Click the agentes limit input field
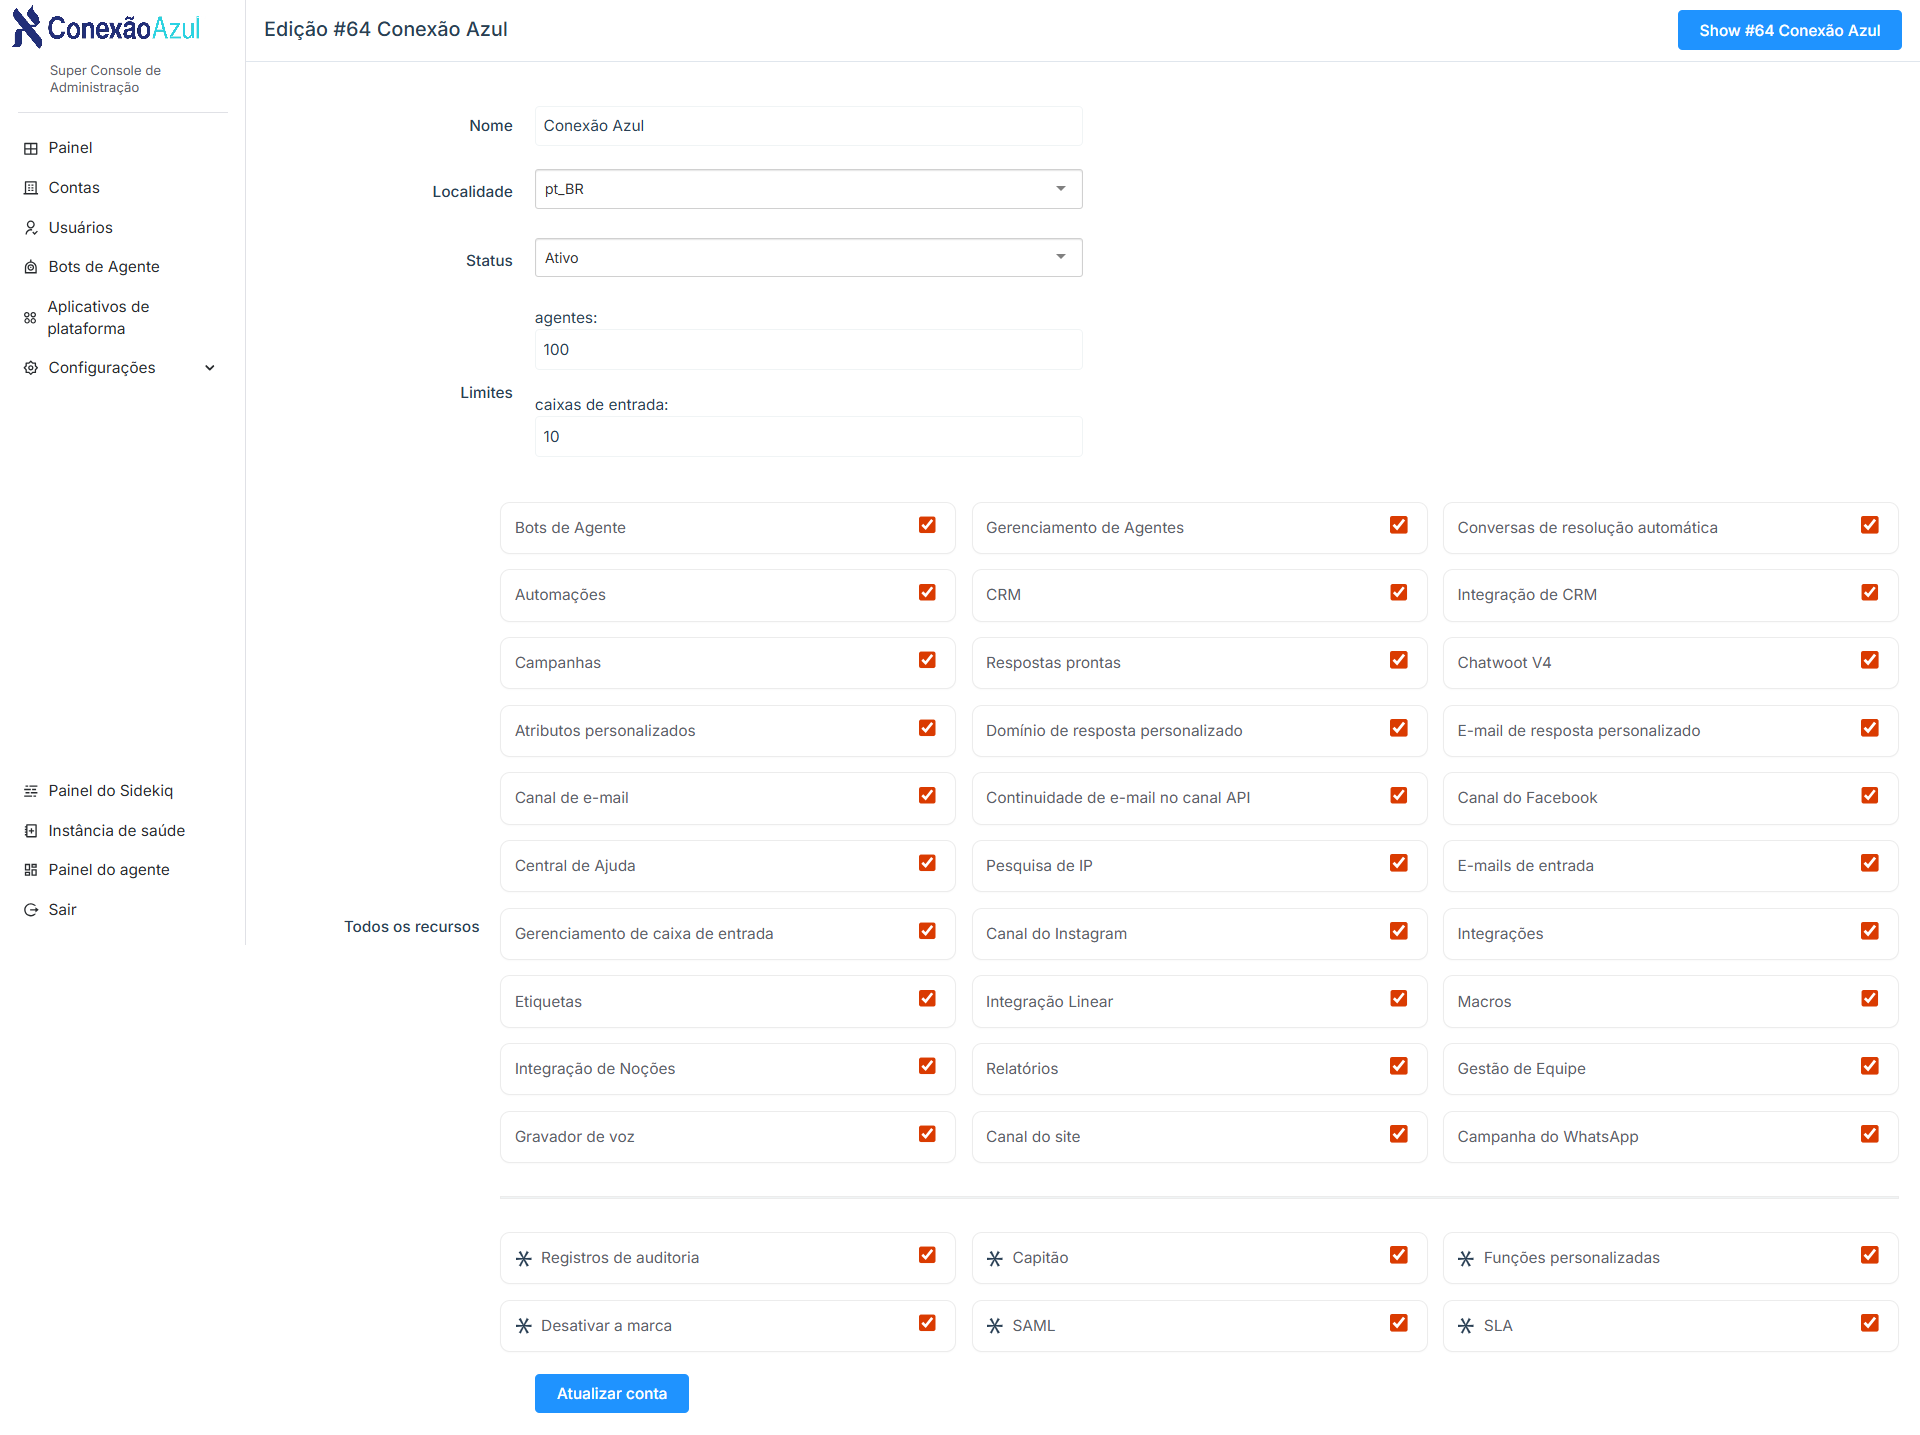The height and width of the screenshot is (1435, 1920). 808,350
